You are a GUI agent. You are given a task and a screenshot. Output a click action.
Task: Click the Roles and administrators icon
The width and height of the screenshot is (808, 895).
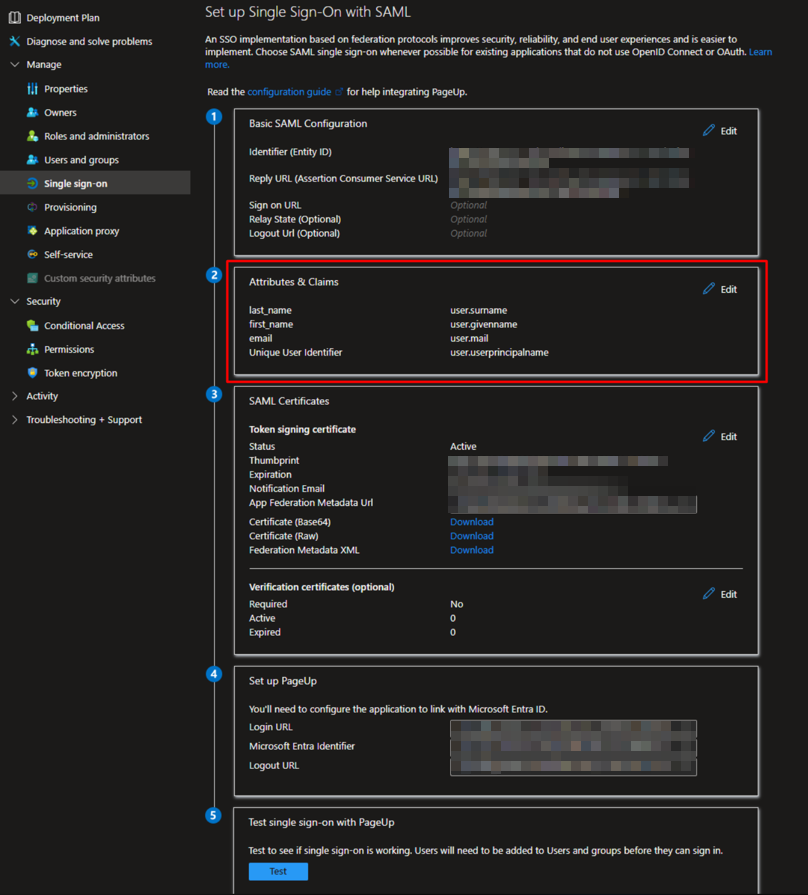tap(33, 136)
